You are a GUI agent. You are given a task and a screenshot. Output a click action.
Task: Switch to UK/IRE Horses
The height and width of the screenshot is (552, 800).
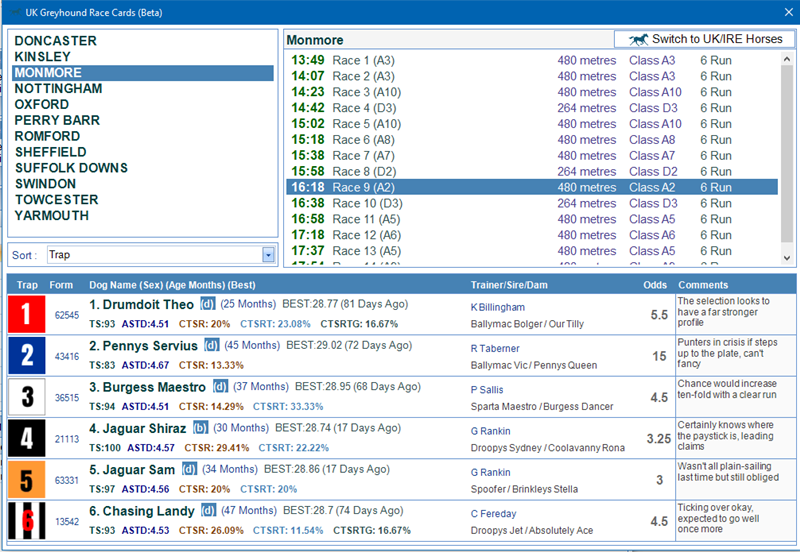pos(705,39)
